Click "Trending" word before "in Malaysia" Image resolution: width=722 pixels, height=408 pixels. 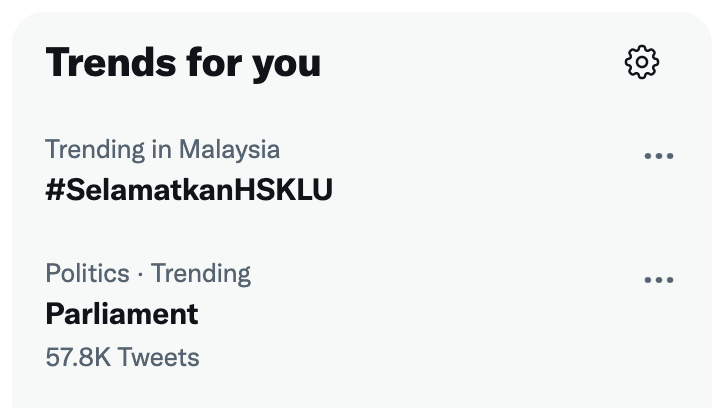coord(95,150)
